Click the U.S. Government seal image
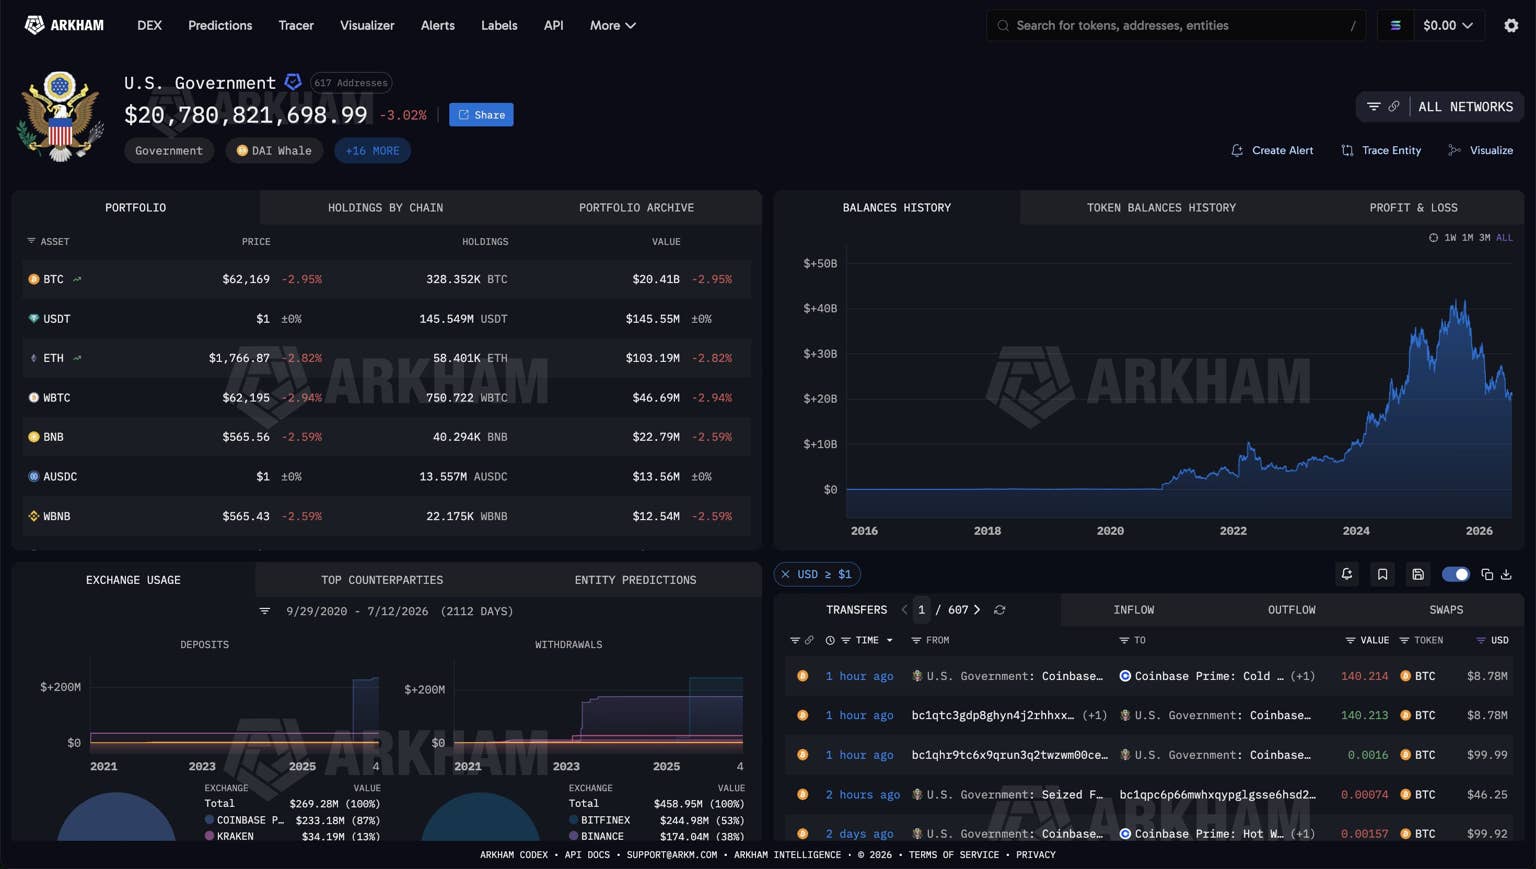Image resolution: width=1536 pixels, height=869 pixels. click(60, 116)
